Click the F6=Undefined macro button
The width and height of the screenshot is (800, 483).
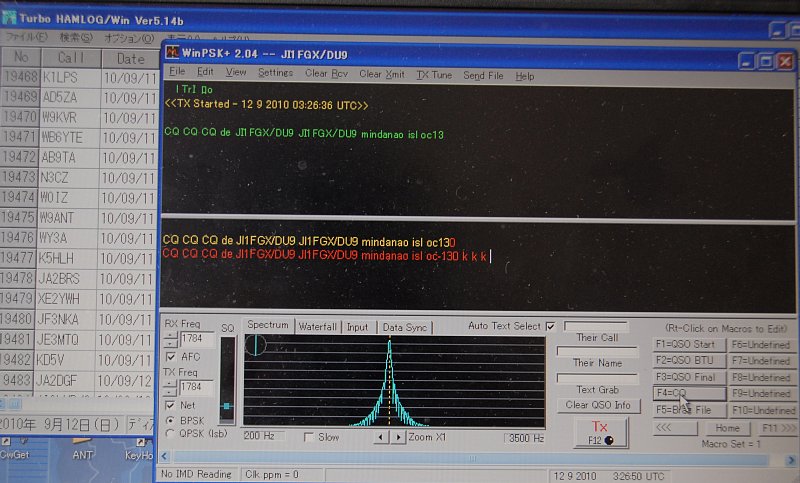(762, 345)
